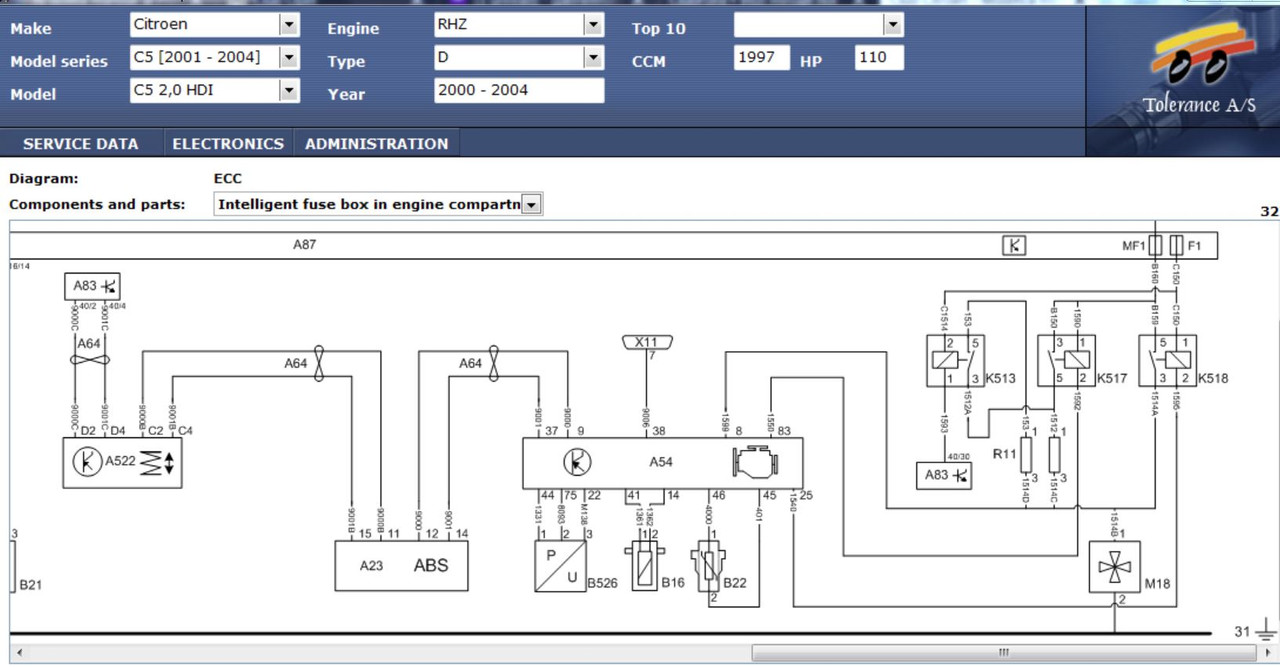Open the SERVICE DATA tab
Image resolution: width=1280 pixels, height=667 pixels.
tap(80, 143)
